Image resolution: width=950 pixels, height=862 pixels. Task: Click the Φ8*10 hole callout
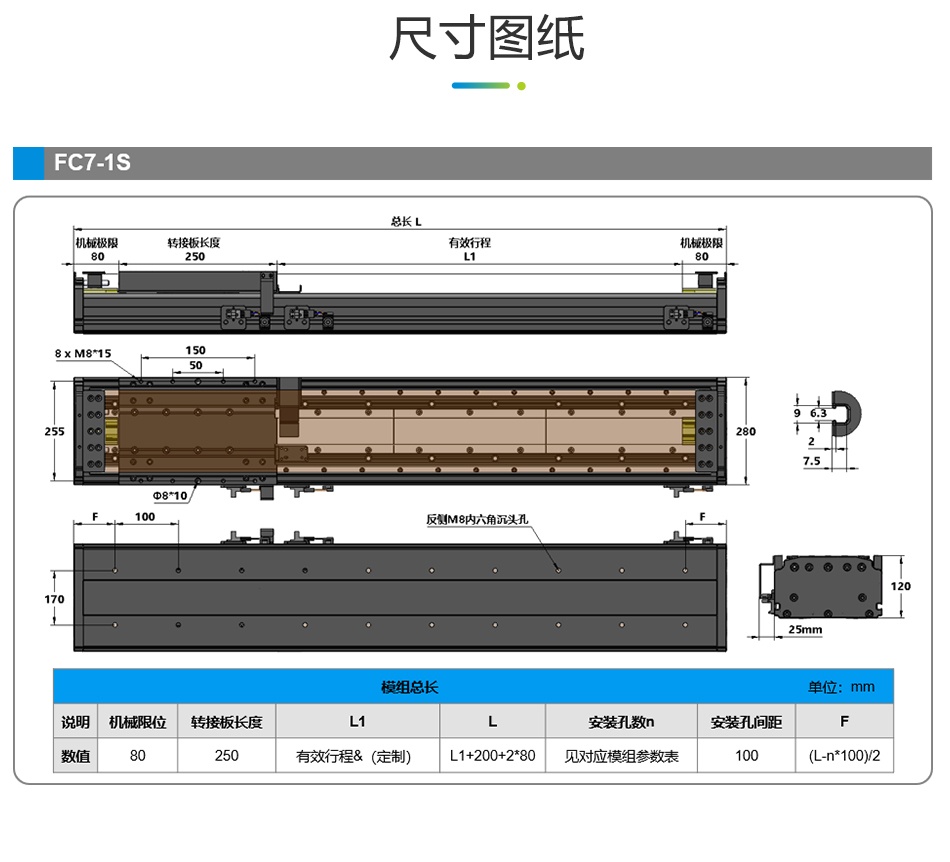pyautogui.click(x=170, y=495)
